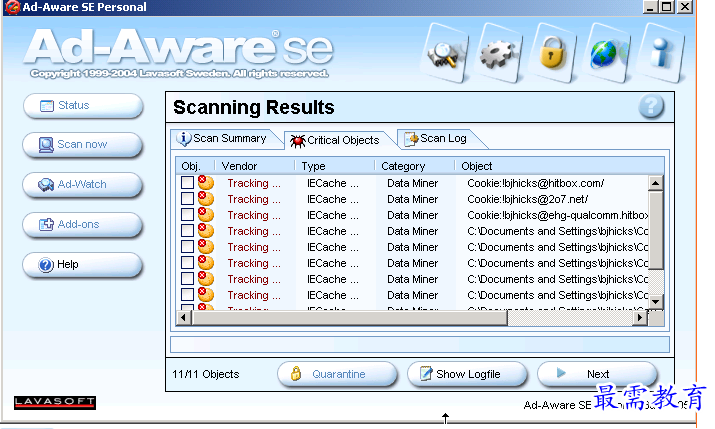Open the Status page
The height and width of the screenshot is (429, 715).
click(83, 105)
